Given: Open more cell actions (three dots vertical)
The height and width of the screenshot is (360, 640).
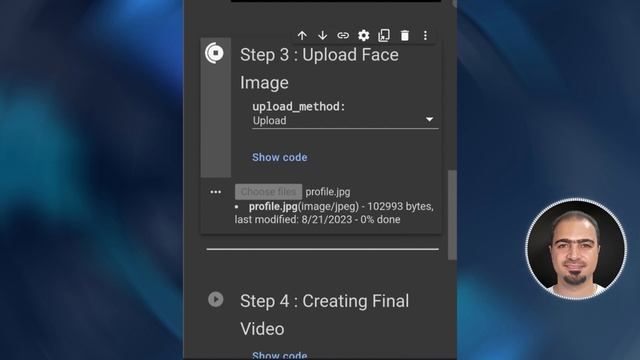Looking at the screenshot, I should [x=425, y=36].
